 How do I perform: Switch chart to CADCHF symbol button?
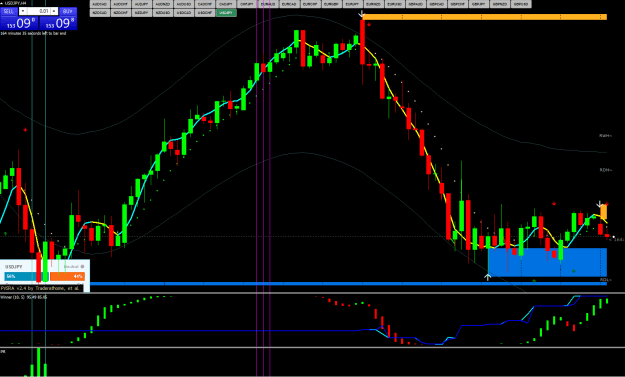(205, 4)
